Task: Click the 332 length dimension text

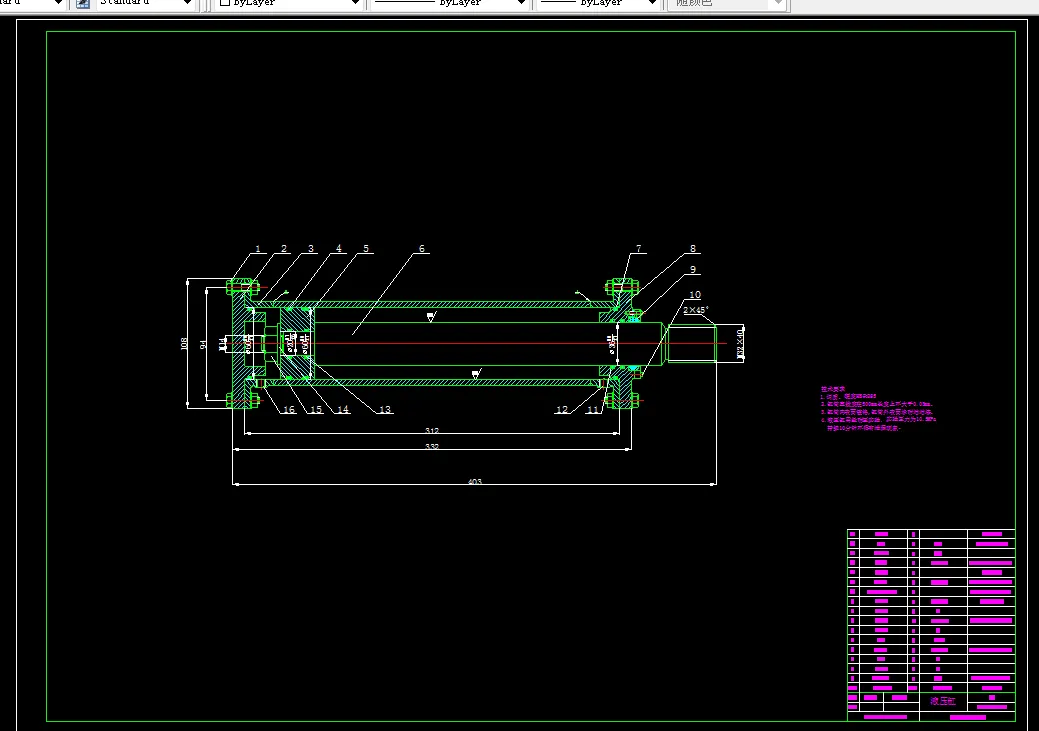Action: click(431, 447)
